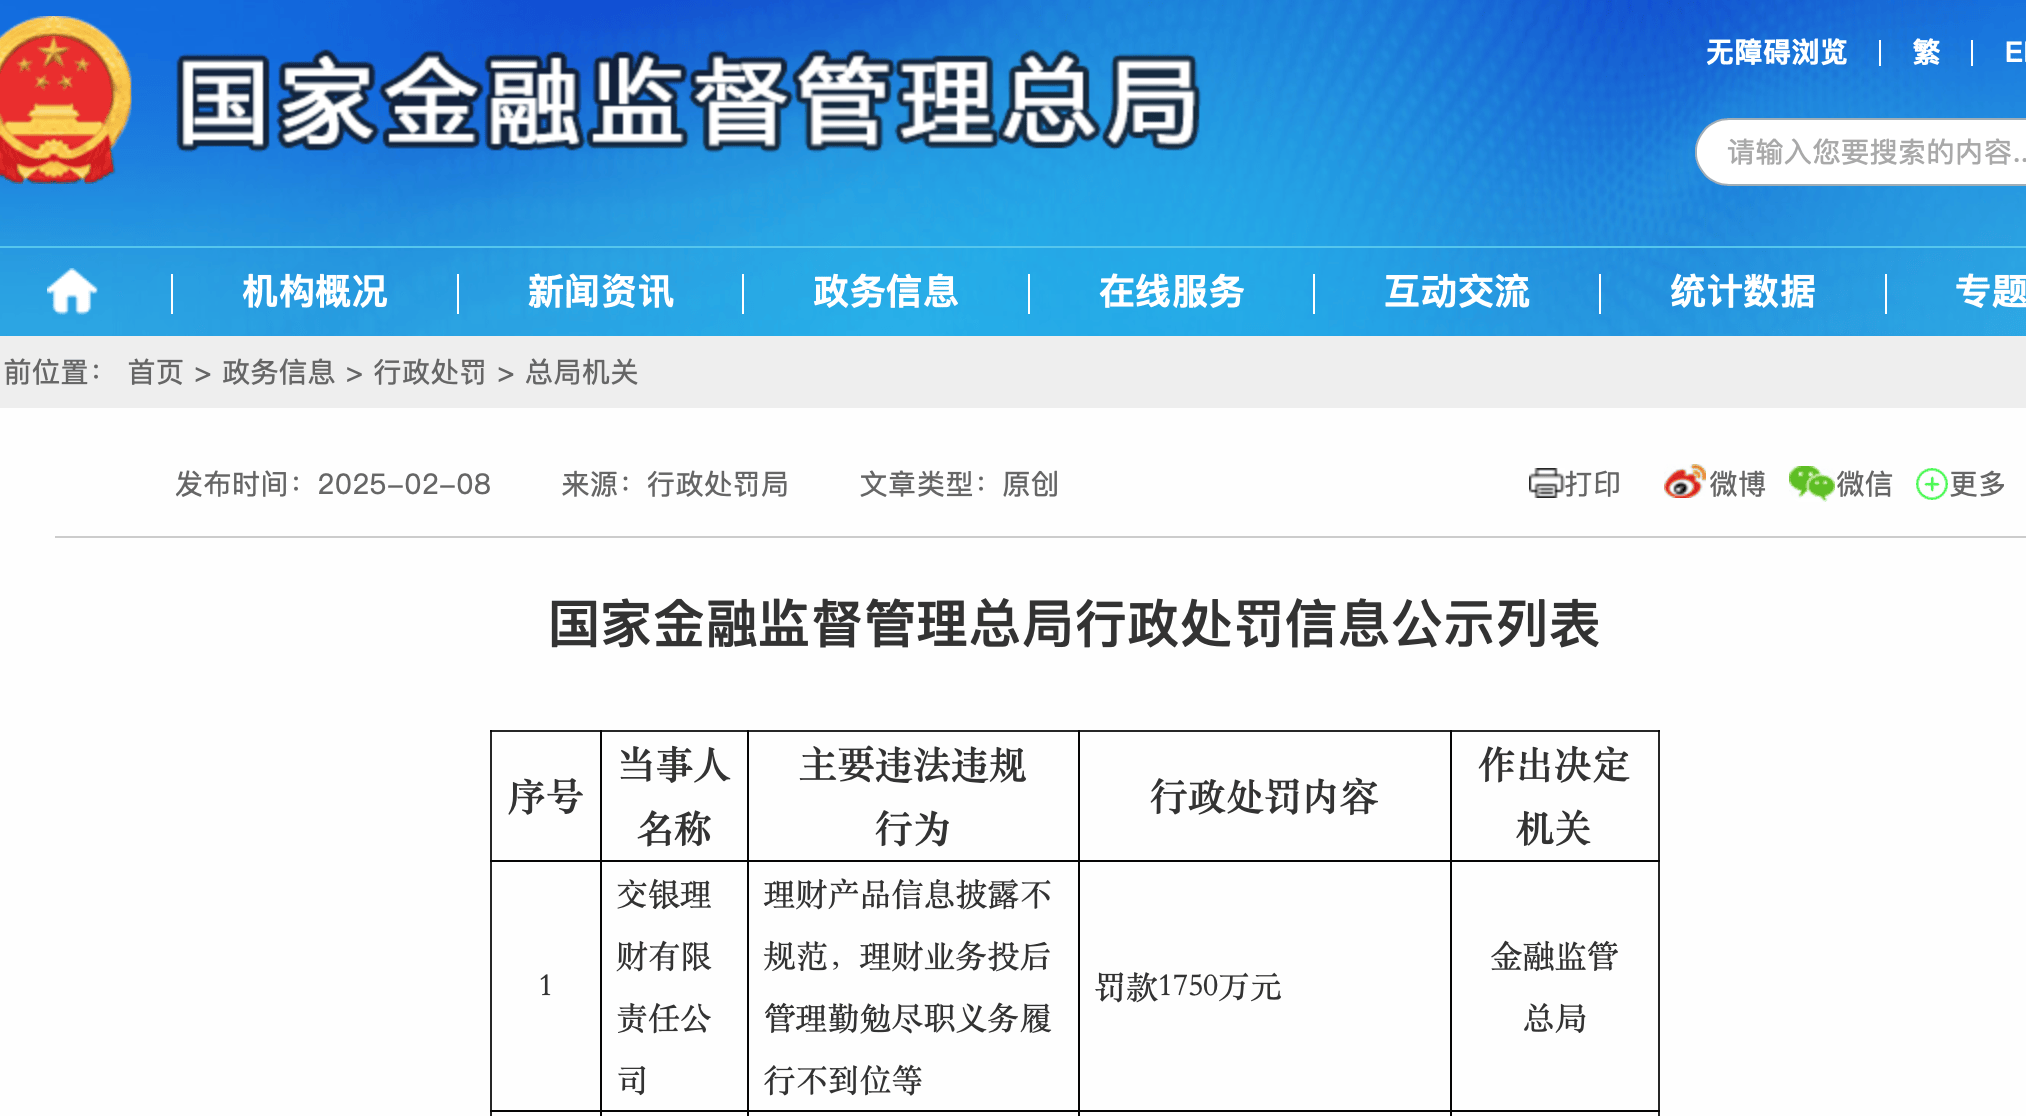Image resolution: width=2026 pixels, height=1116 pixels.
Task: Click 总局机关 in breadcrumb
Action: (582, 373)
